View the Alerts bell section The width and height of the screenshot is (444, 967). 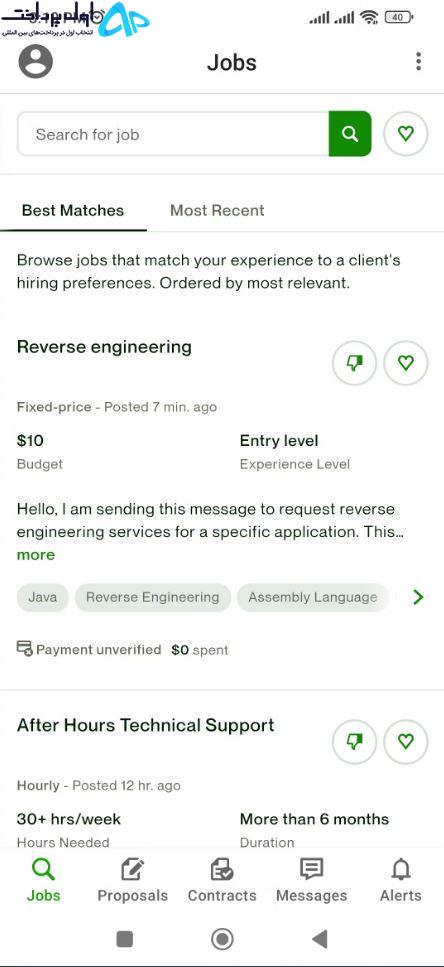[x=401, y=880]
